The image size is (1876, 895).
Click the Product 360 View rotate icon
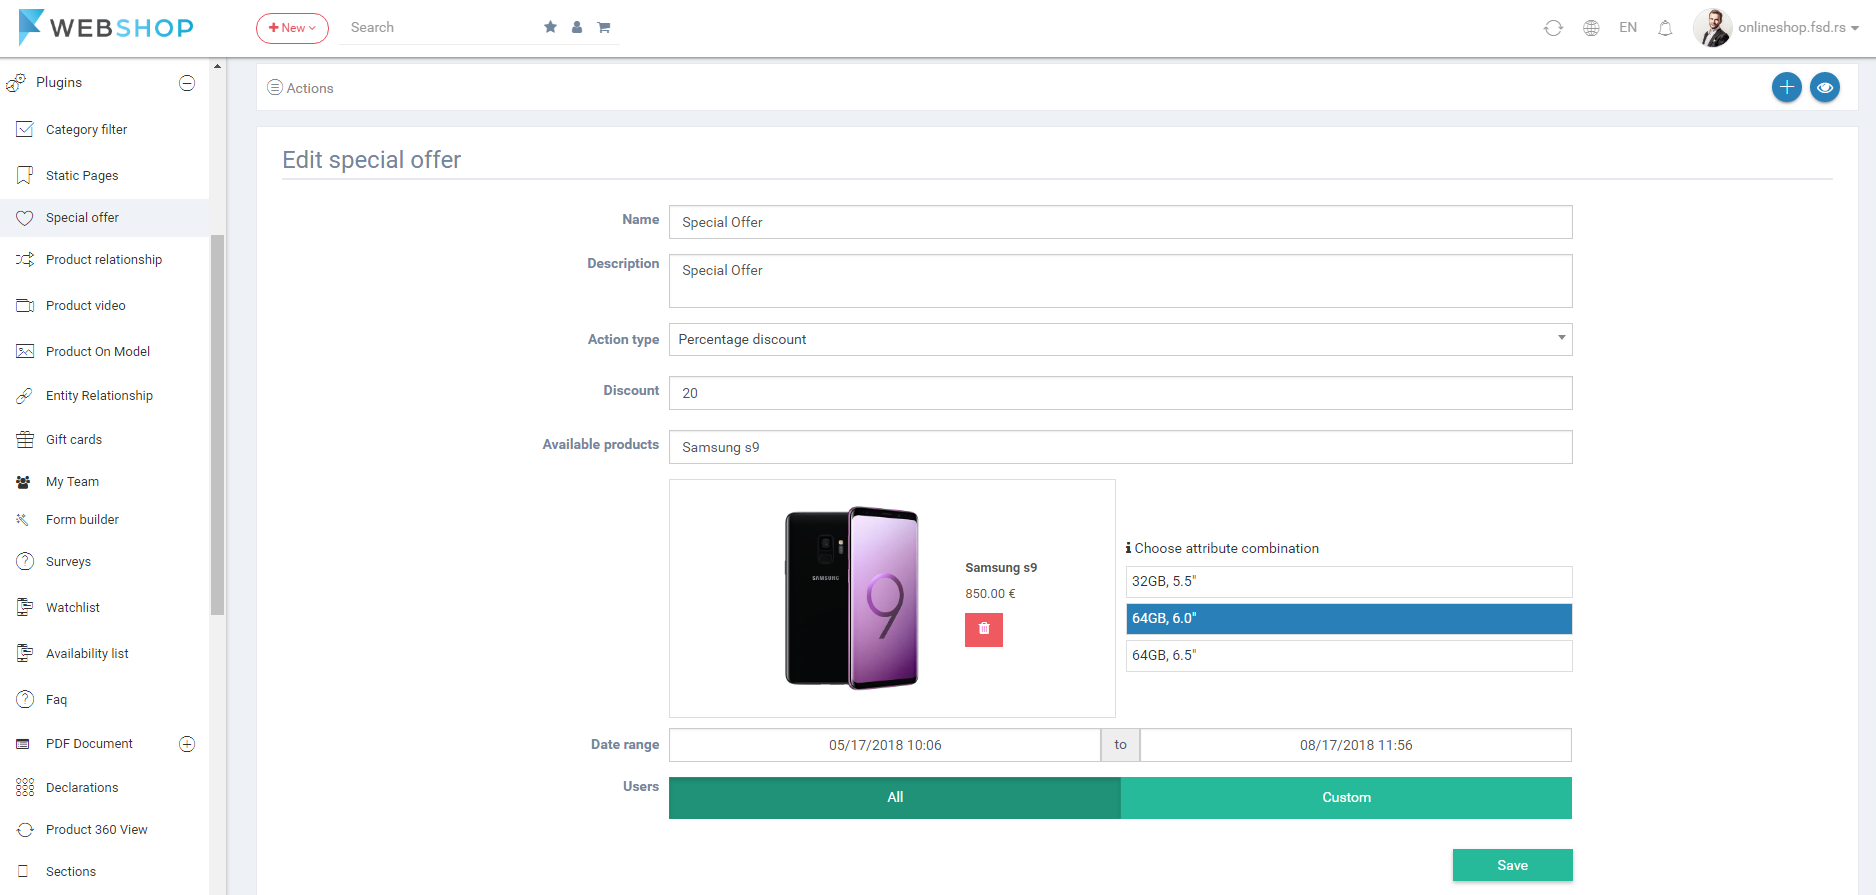tap(25, 830)
